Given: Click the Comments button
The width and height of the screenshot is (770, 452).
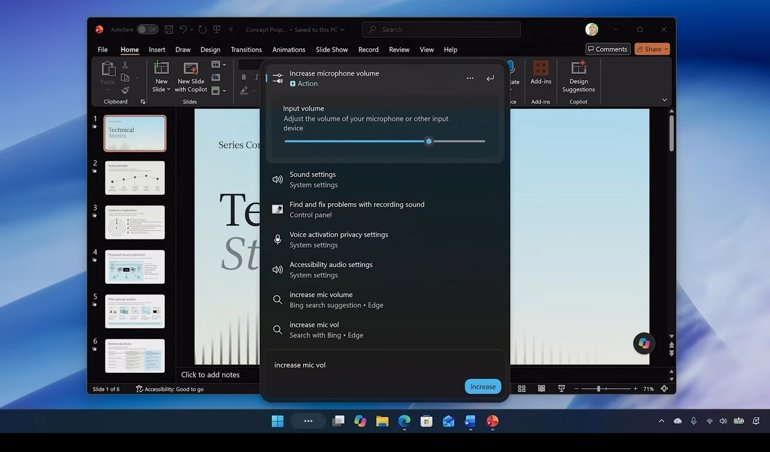Looking at the screenshot, I should (x=607, y=49).
